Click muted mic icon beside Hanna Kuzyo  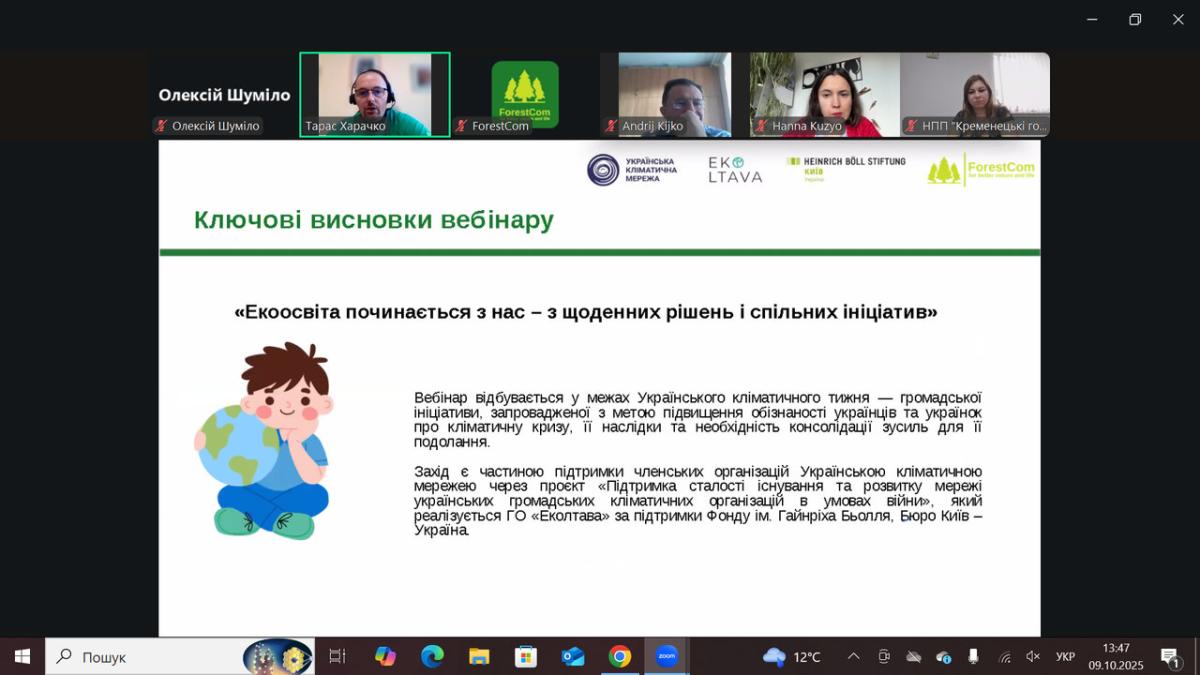click(760, 126)
